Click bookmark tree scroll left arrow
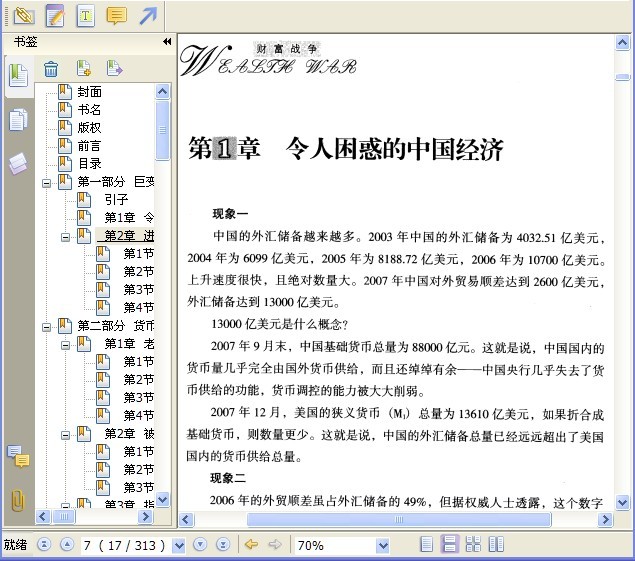The image size is (635, 561). pos(43,516)
